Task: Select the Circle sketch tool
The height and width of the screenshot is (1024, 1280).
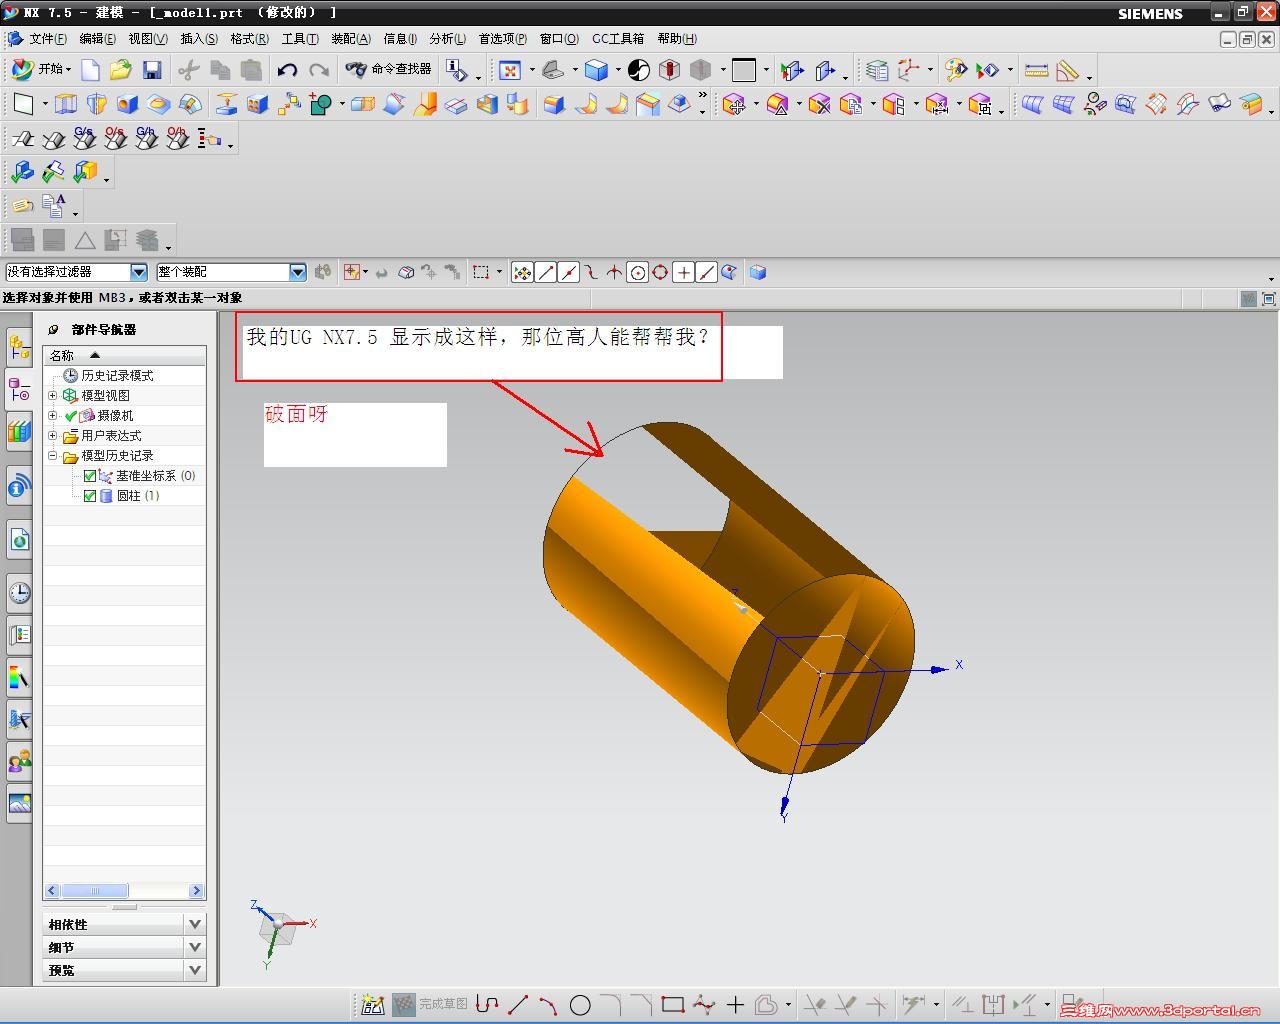Action: tap(580, 1004)
